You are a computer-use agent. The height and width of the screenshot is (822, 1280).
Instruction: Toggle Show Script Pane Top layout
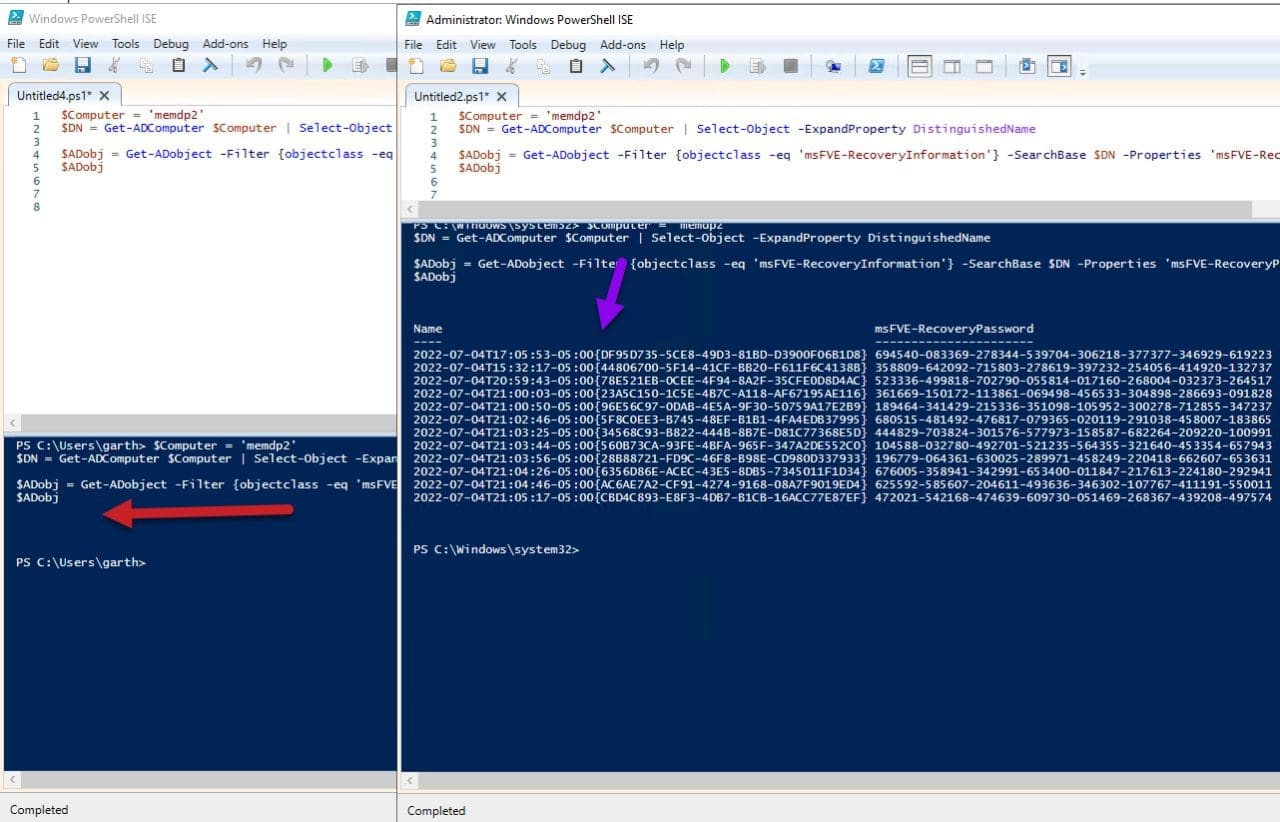click(920, 66)
